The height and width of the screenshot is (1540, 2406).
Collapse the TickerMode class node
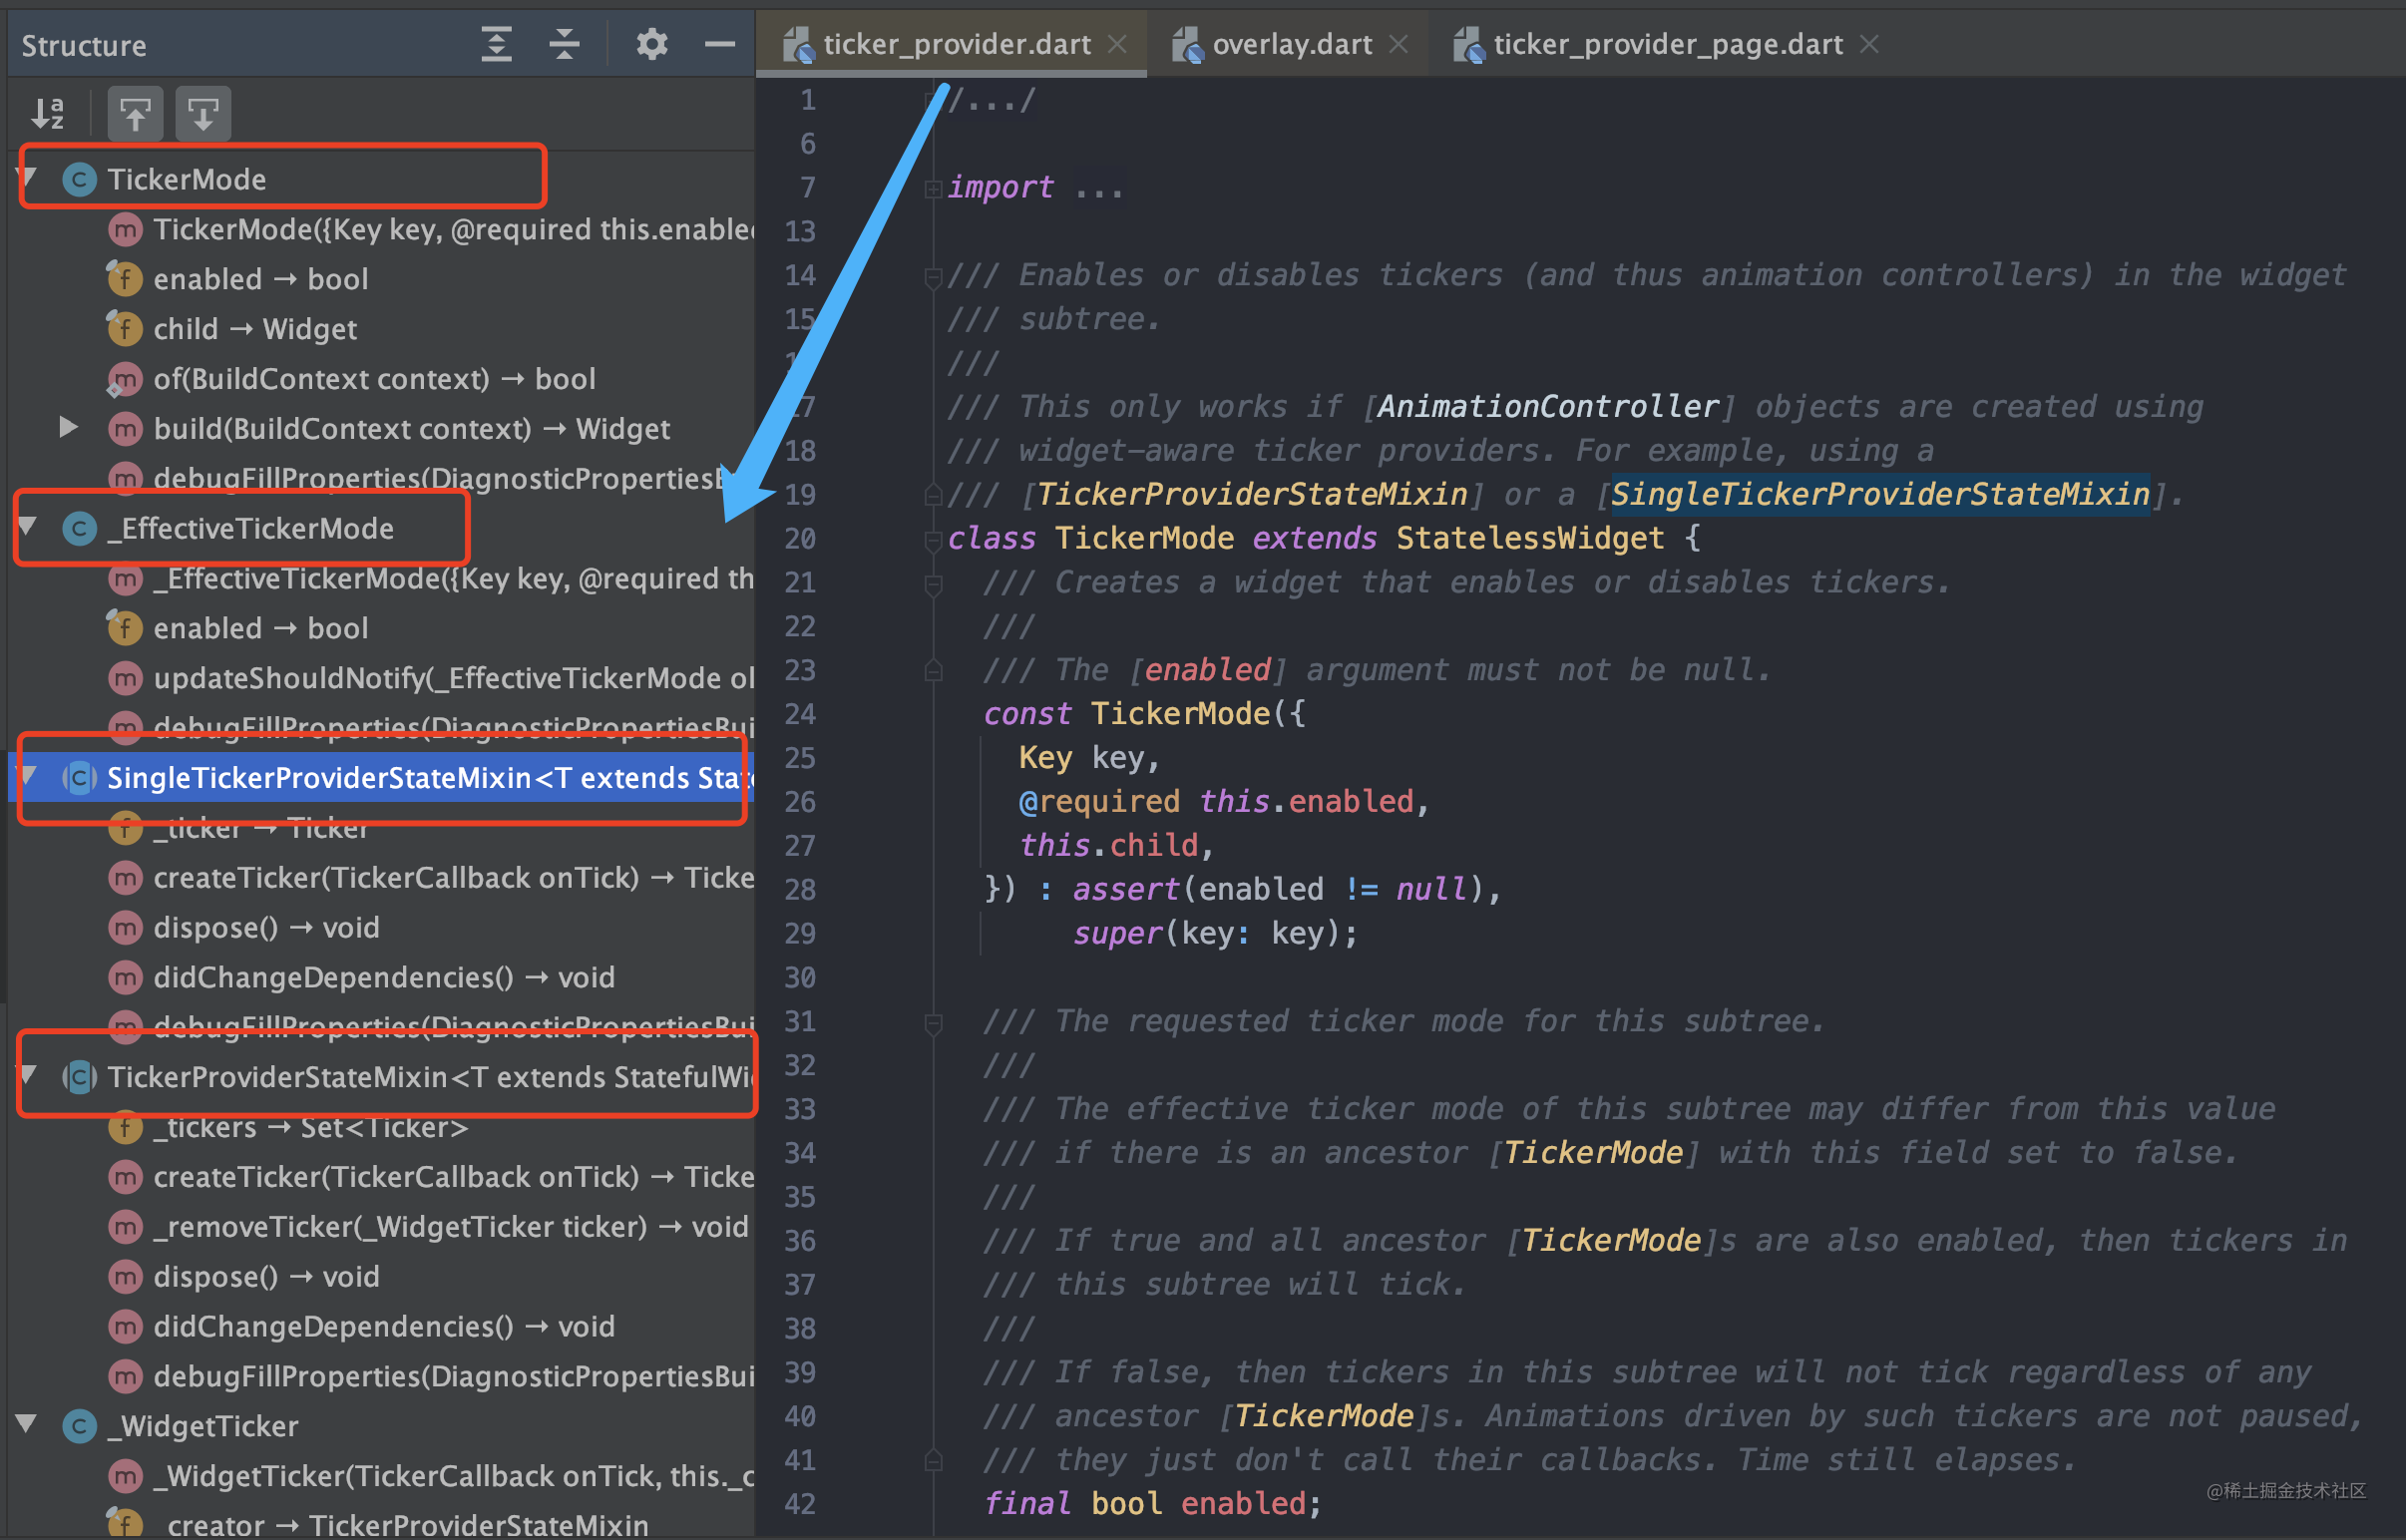click(x=28, y=178)
